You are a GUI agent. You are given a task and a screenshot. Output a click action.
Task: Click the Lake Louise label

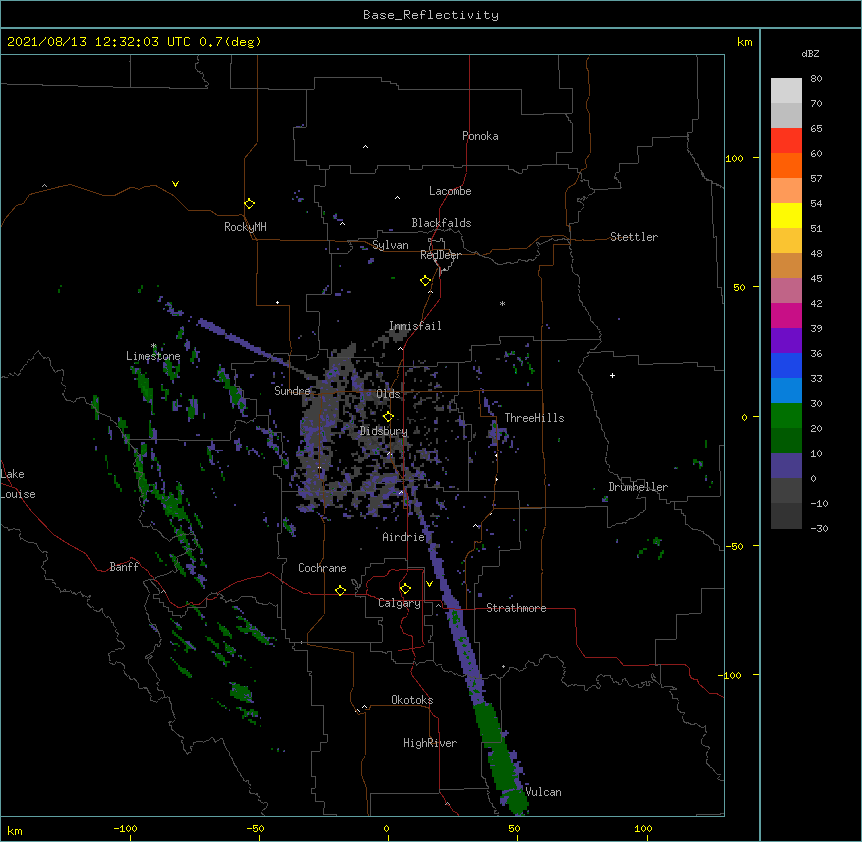(x=18, y=484)
